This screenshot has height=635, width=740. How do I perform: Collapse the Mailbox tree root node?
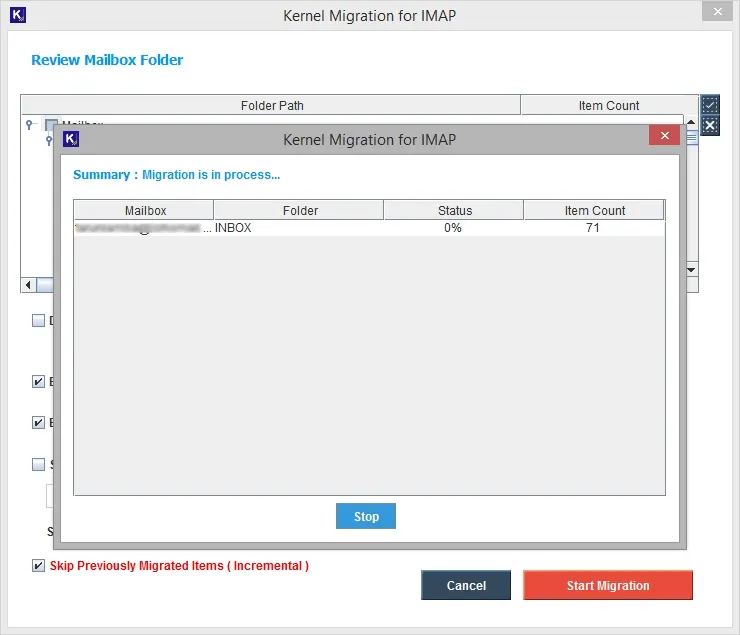click(29, 124)
